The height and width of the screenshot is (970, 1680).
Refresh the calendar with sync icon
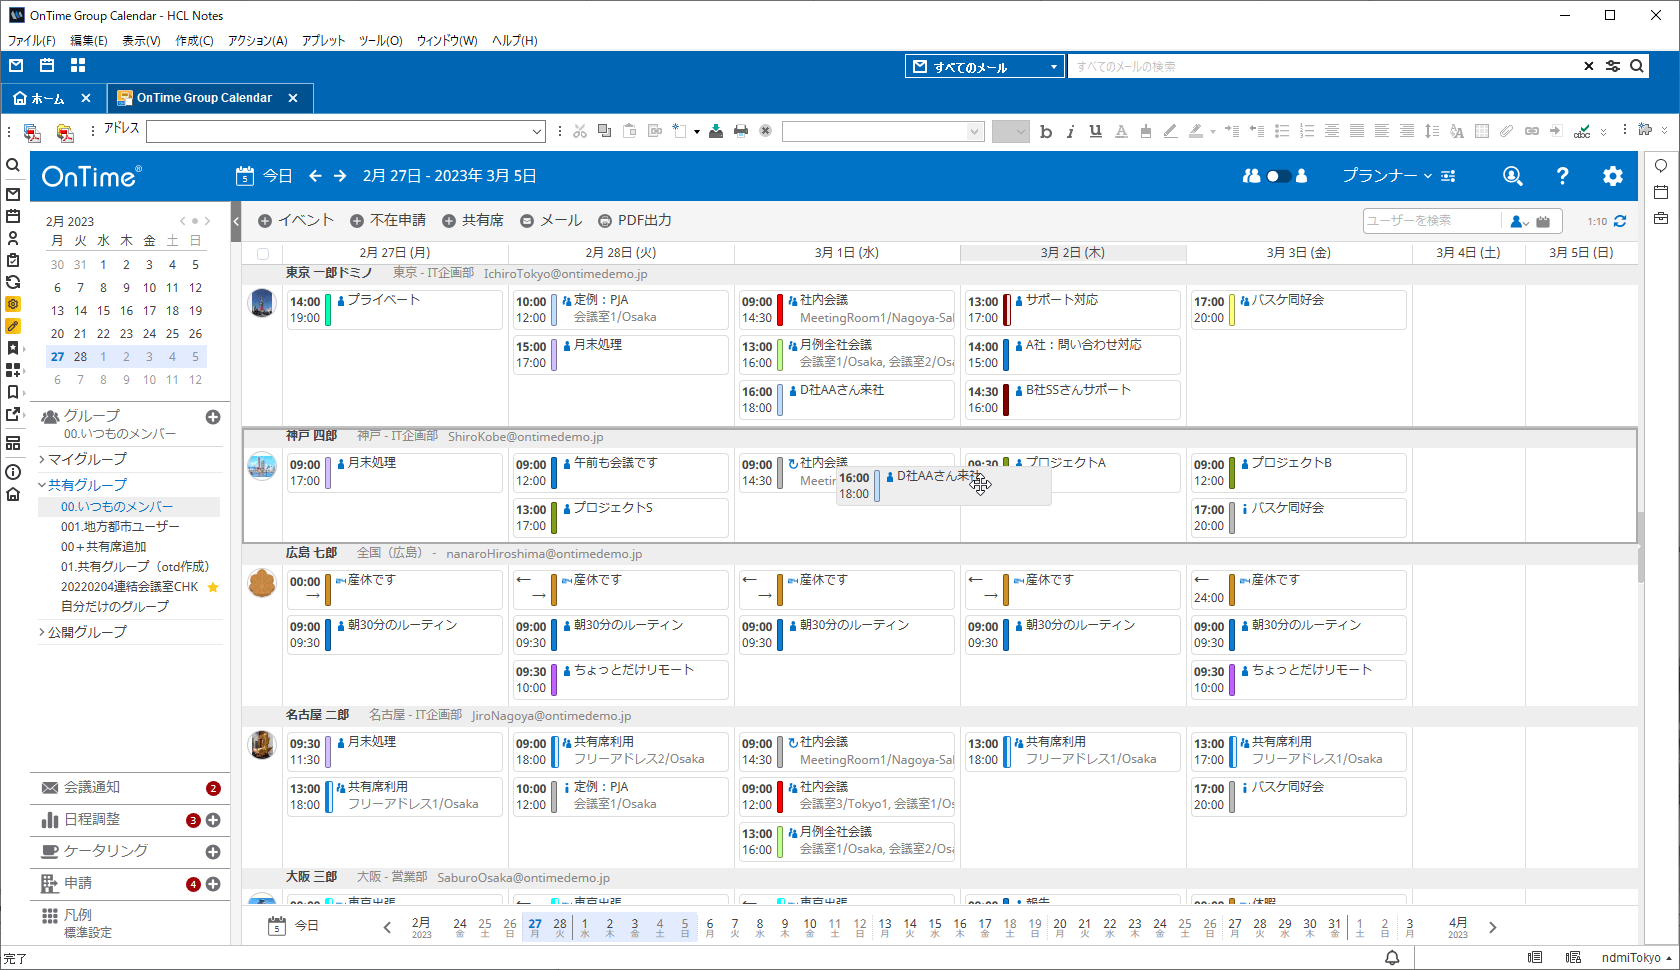pyautogui.click(x=1620, y=221)
